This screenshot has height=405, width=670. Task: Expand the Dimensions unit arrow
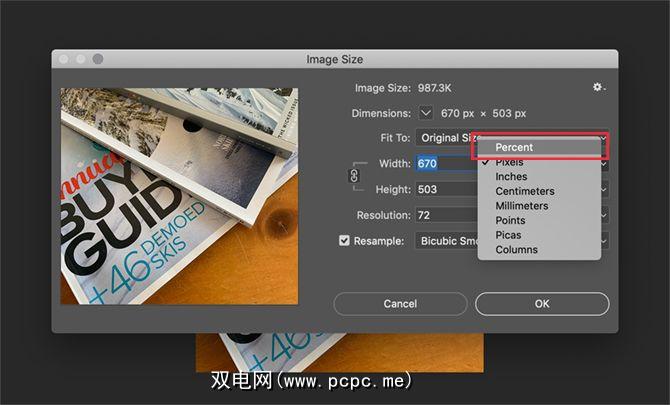425,113
